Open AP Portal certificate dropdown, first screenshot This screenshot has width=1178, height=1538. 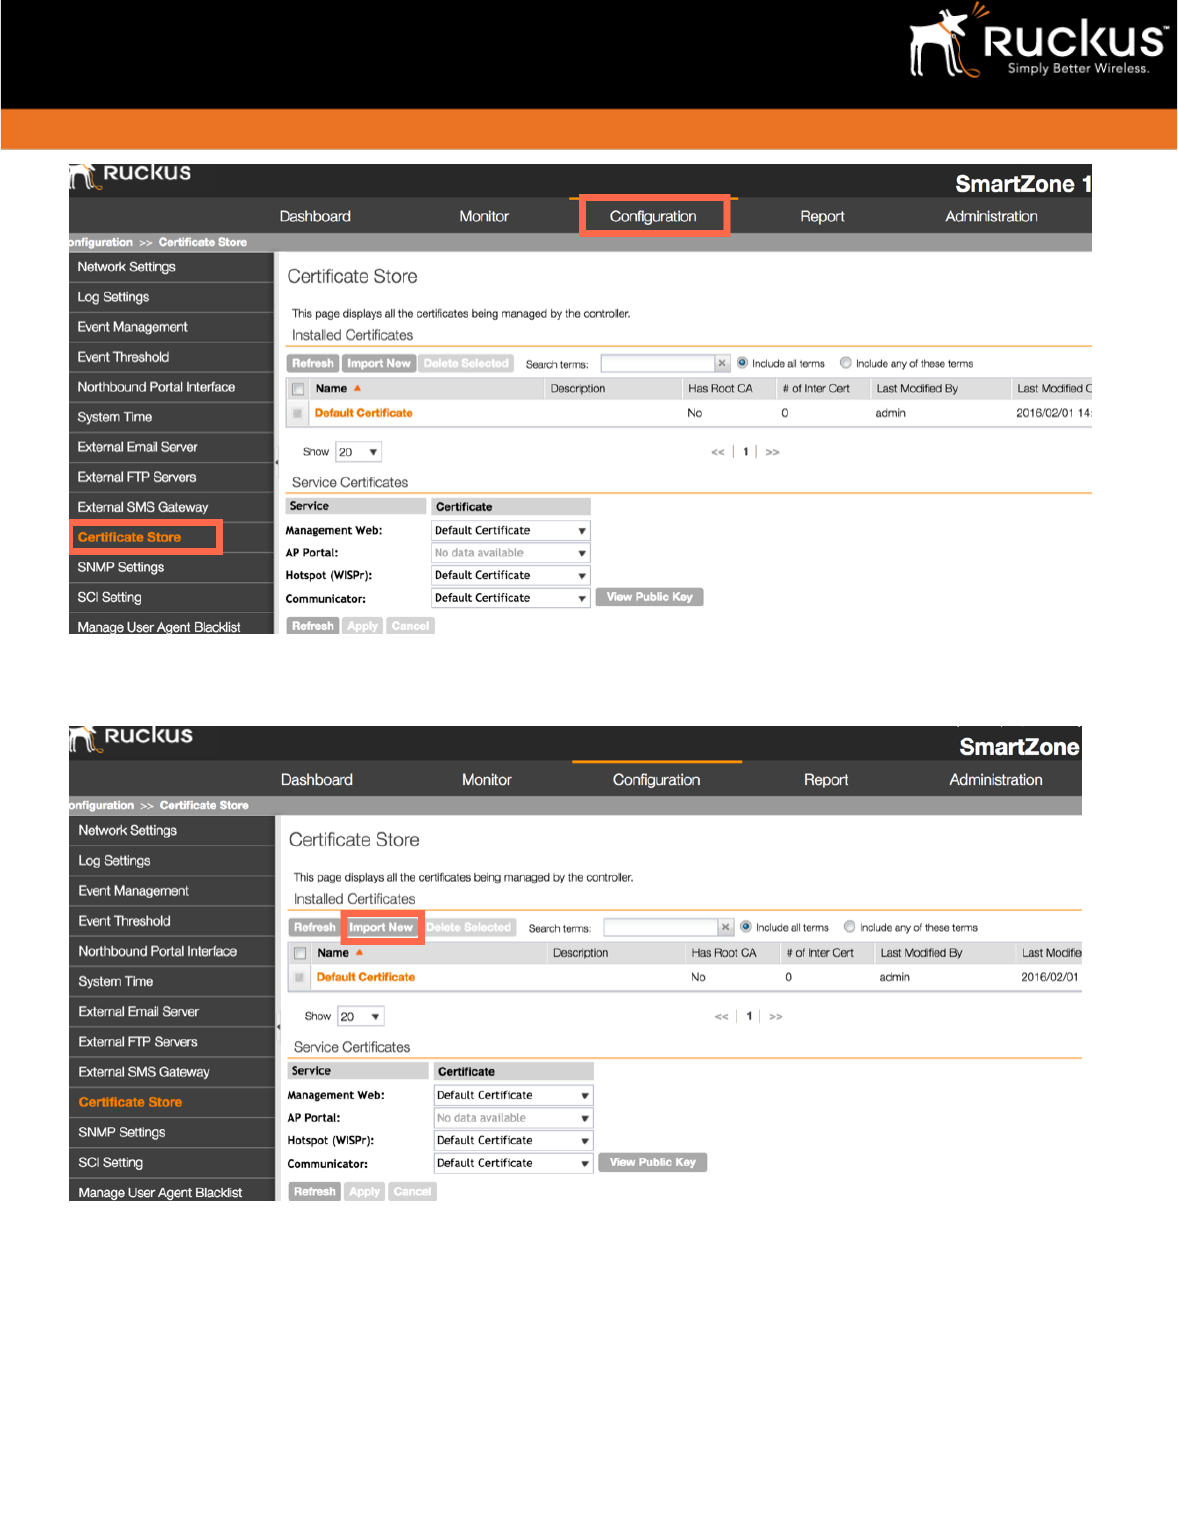(x=511, y=553)
